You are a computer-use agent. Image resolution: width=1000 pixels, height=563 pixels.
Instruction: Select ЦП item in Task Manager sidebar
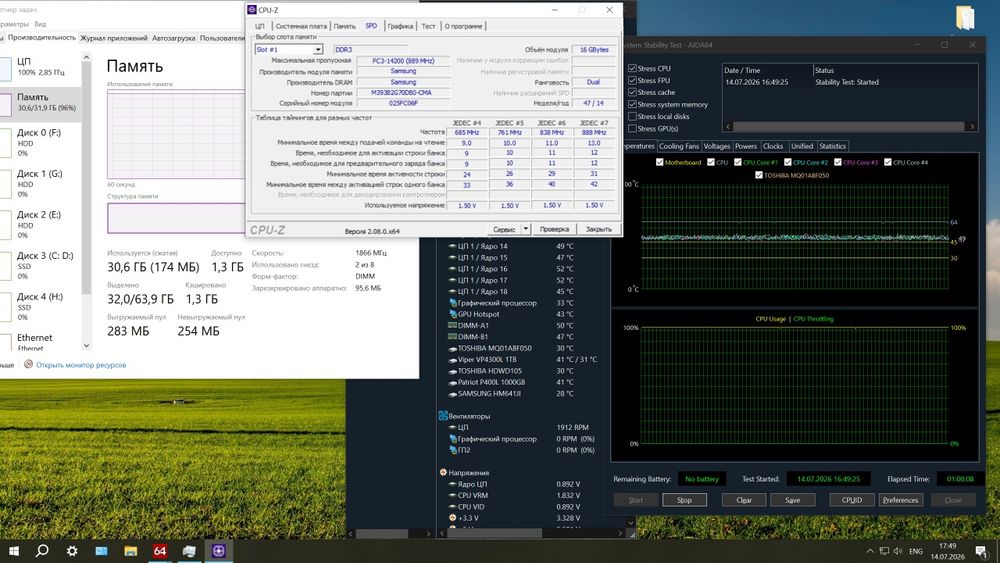coord(41,66)
